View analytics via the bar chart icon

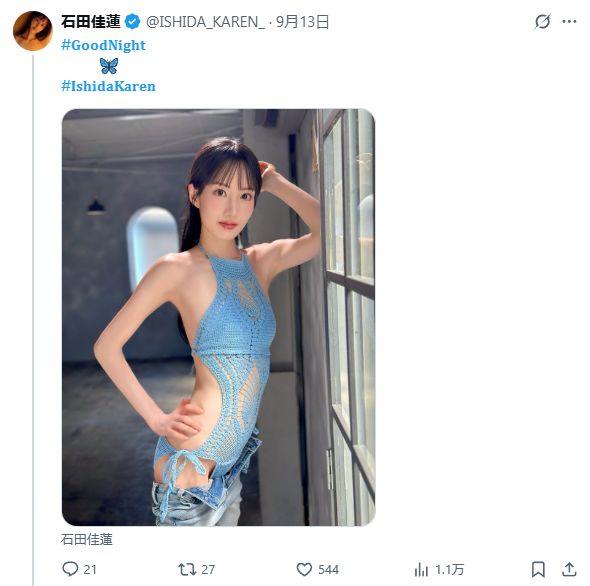point(421,569)
